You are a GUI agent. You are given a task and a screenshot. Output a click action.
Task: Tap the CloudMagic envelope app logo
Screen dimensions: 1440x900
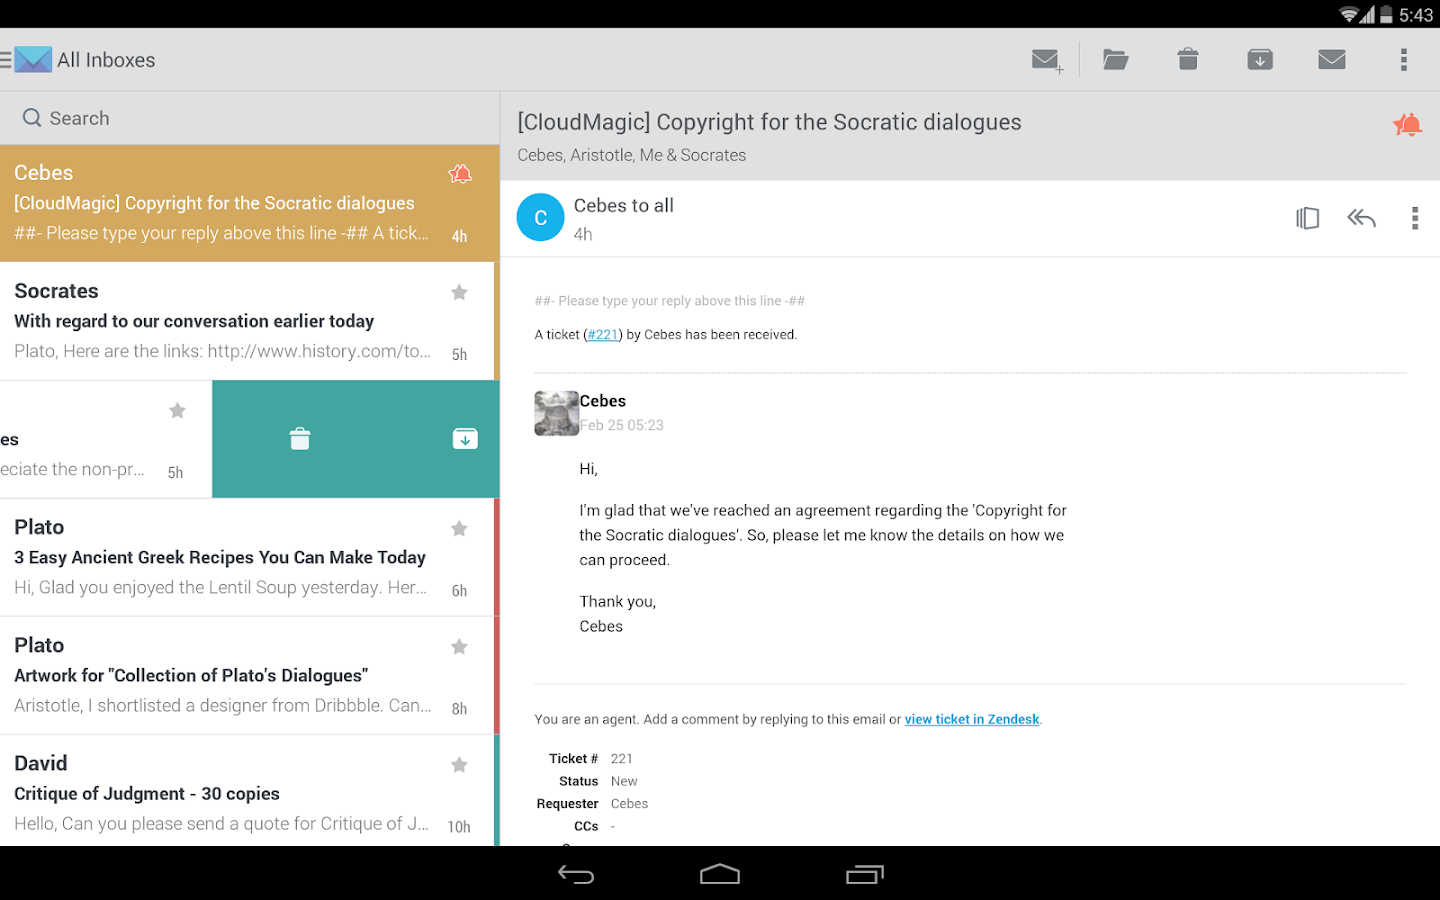[33, 60]
